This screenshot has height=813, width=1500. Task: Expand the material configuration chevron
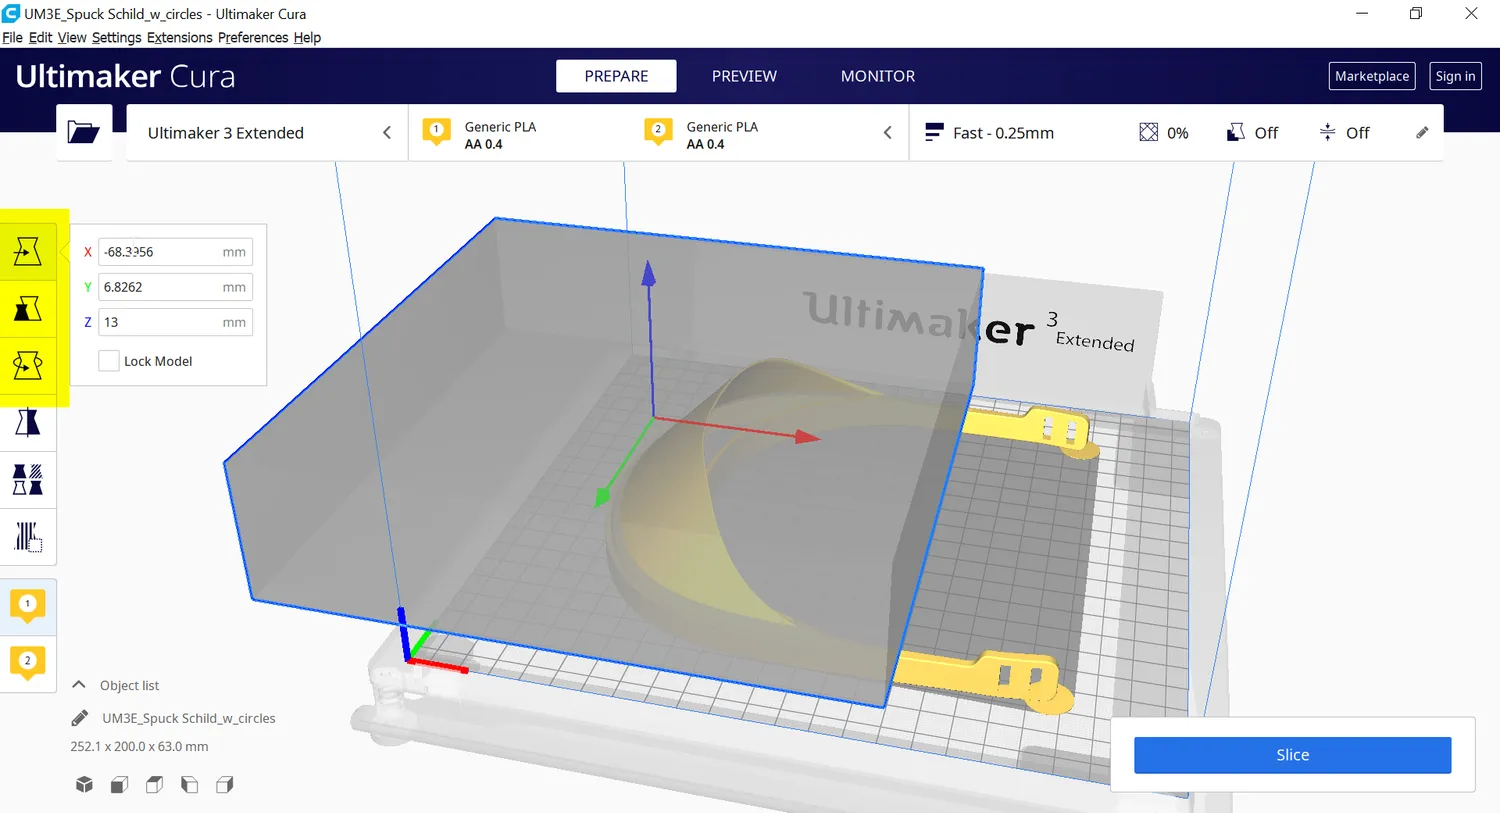coord(887,132)
